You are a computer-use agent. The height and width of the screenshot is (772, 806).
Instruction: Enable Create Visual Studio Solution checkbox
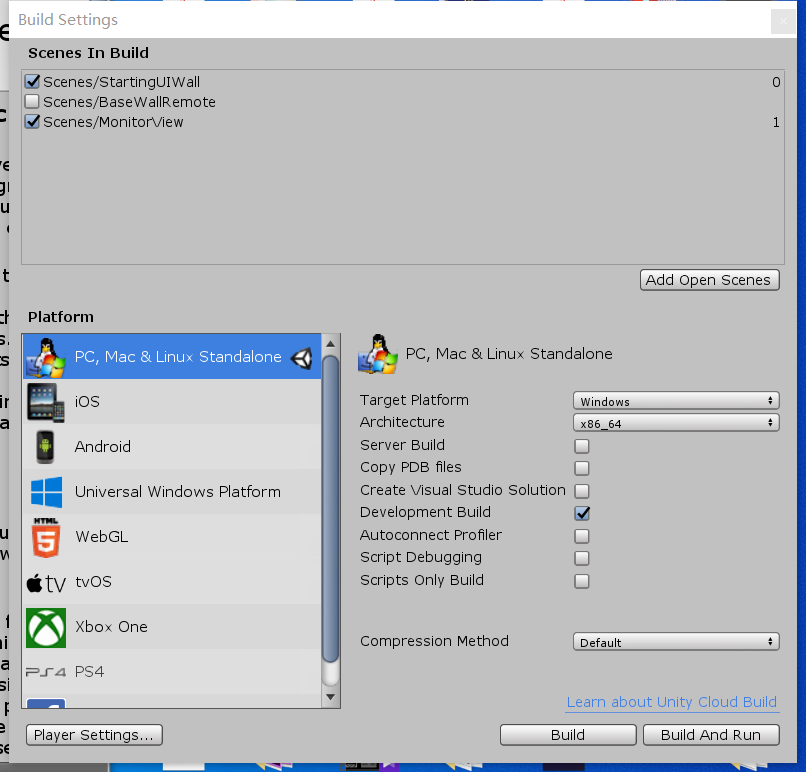[582, 491]
